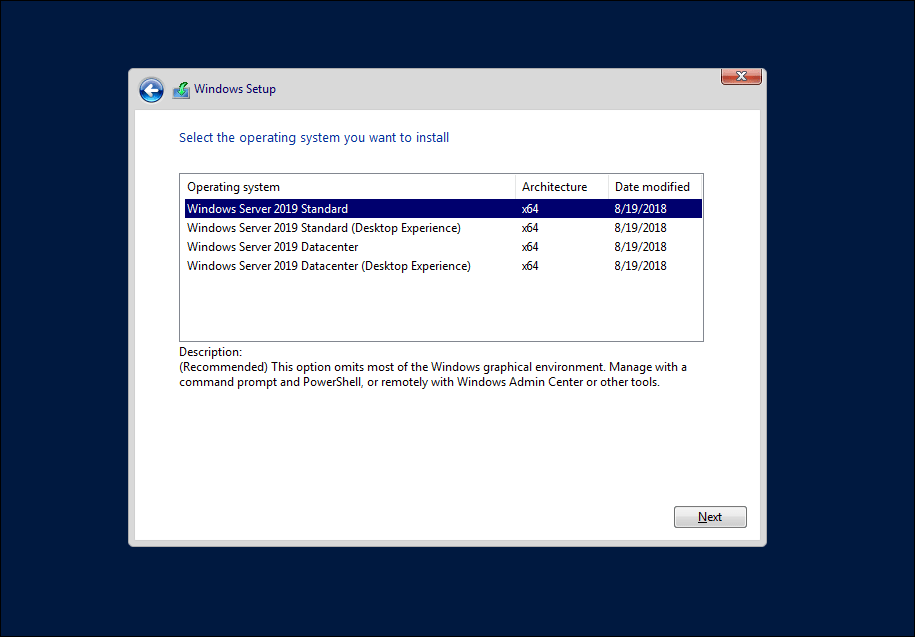Click the Windows Setup icon in title bar

point(181,90)
